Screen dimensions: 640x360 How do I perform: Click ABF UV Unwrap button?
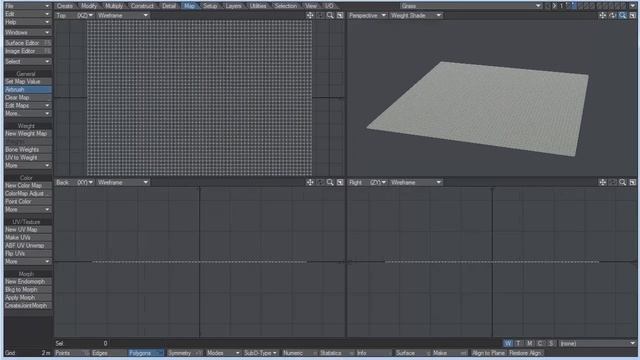[x=28, y=246]
